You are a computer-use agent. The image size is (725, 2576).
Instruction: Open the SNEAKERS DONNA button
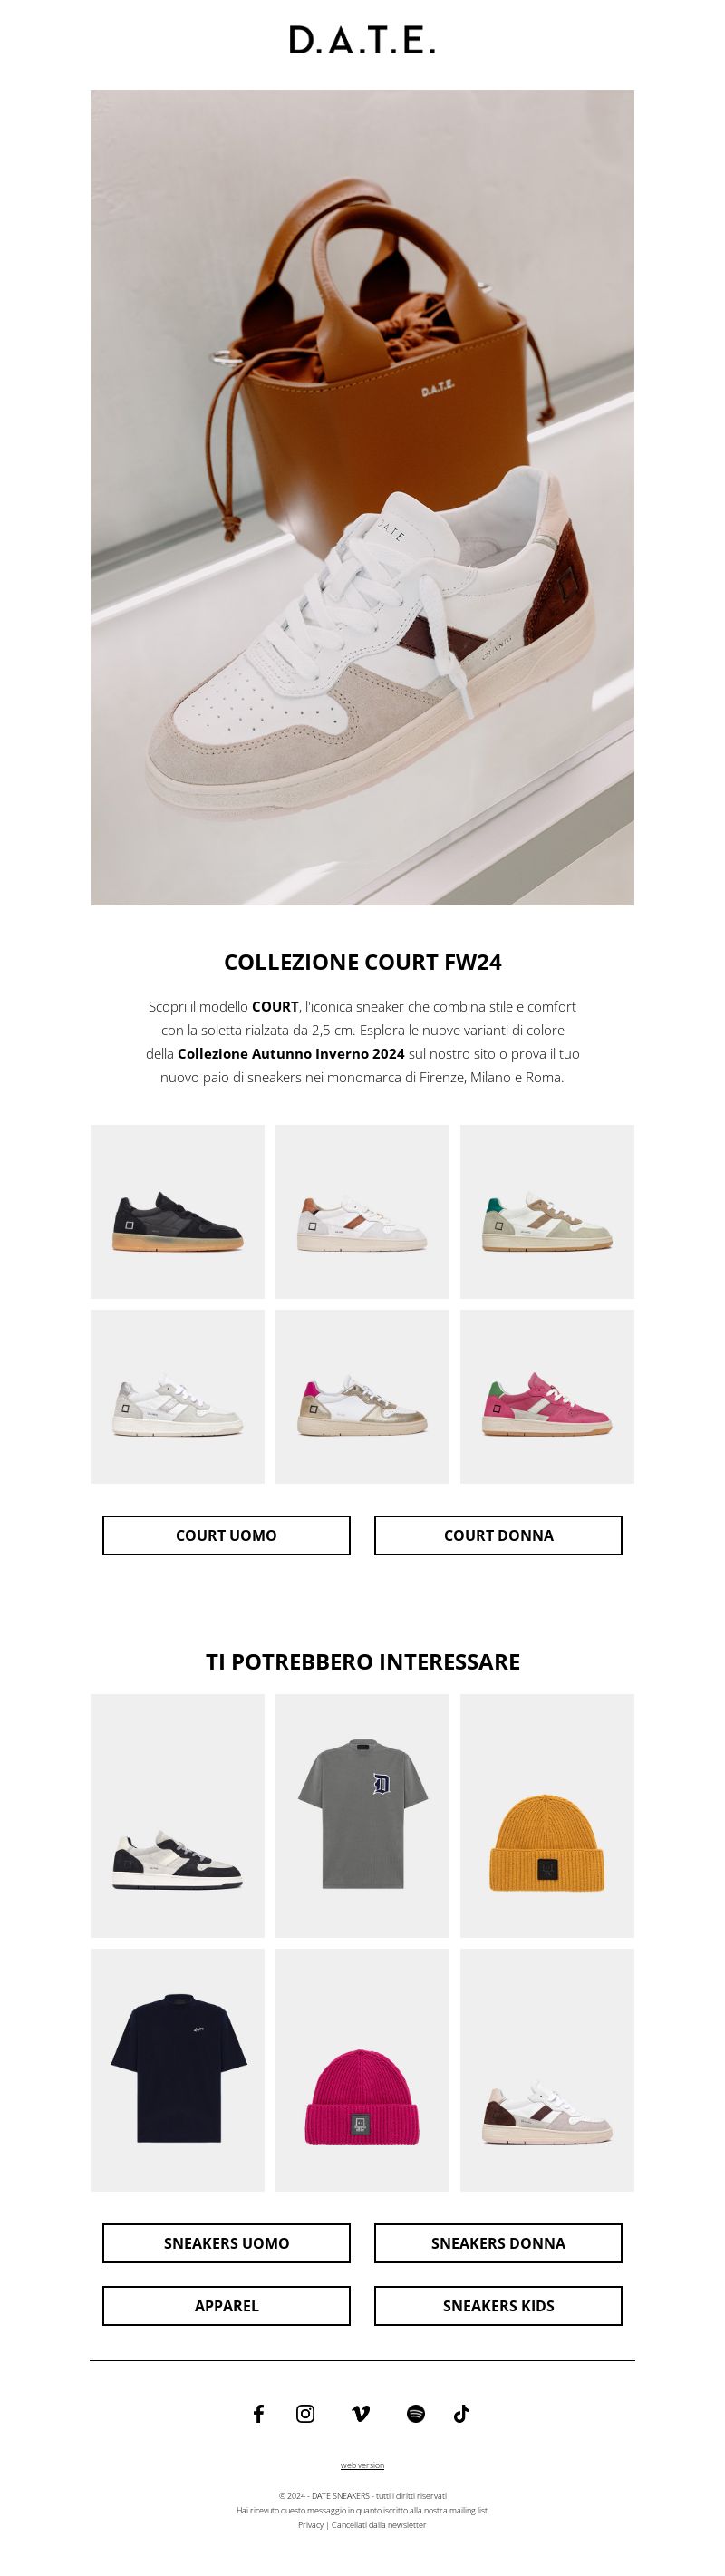pos(498,2243)
